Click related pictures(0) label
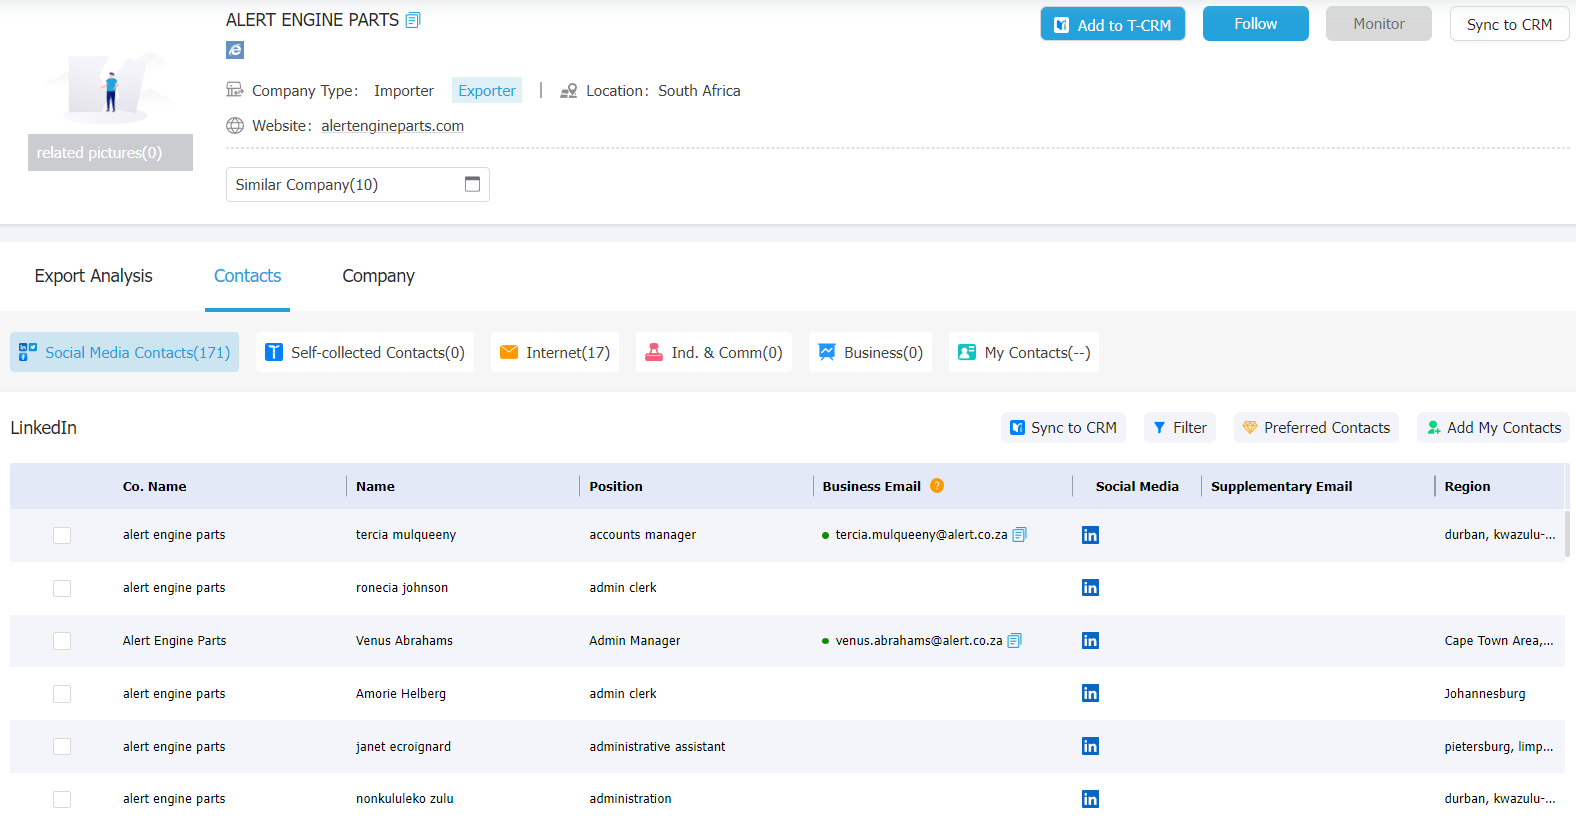Image resolution: width=1576 pixels, height=823 pixels. click(110, 153)
